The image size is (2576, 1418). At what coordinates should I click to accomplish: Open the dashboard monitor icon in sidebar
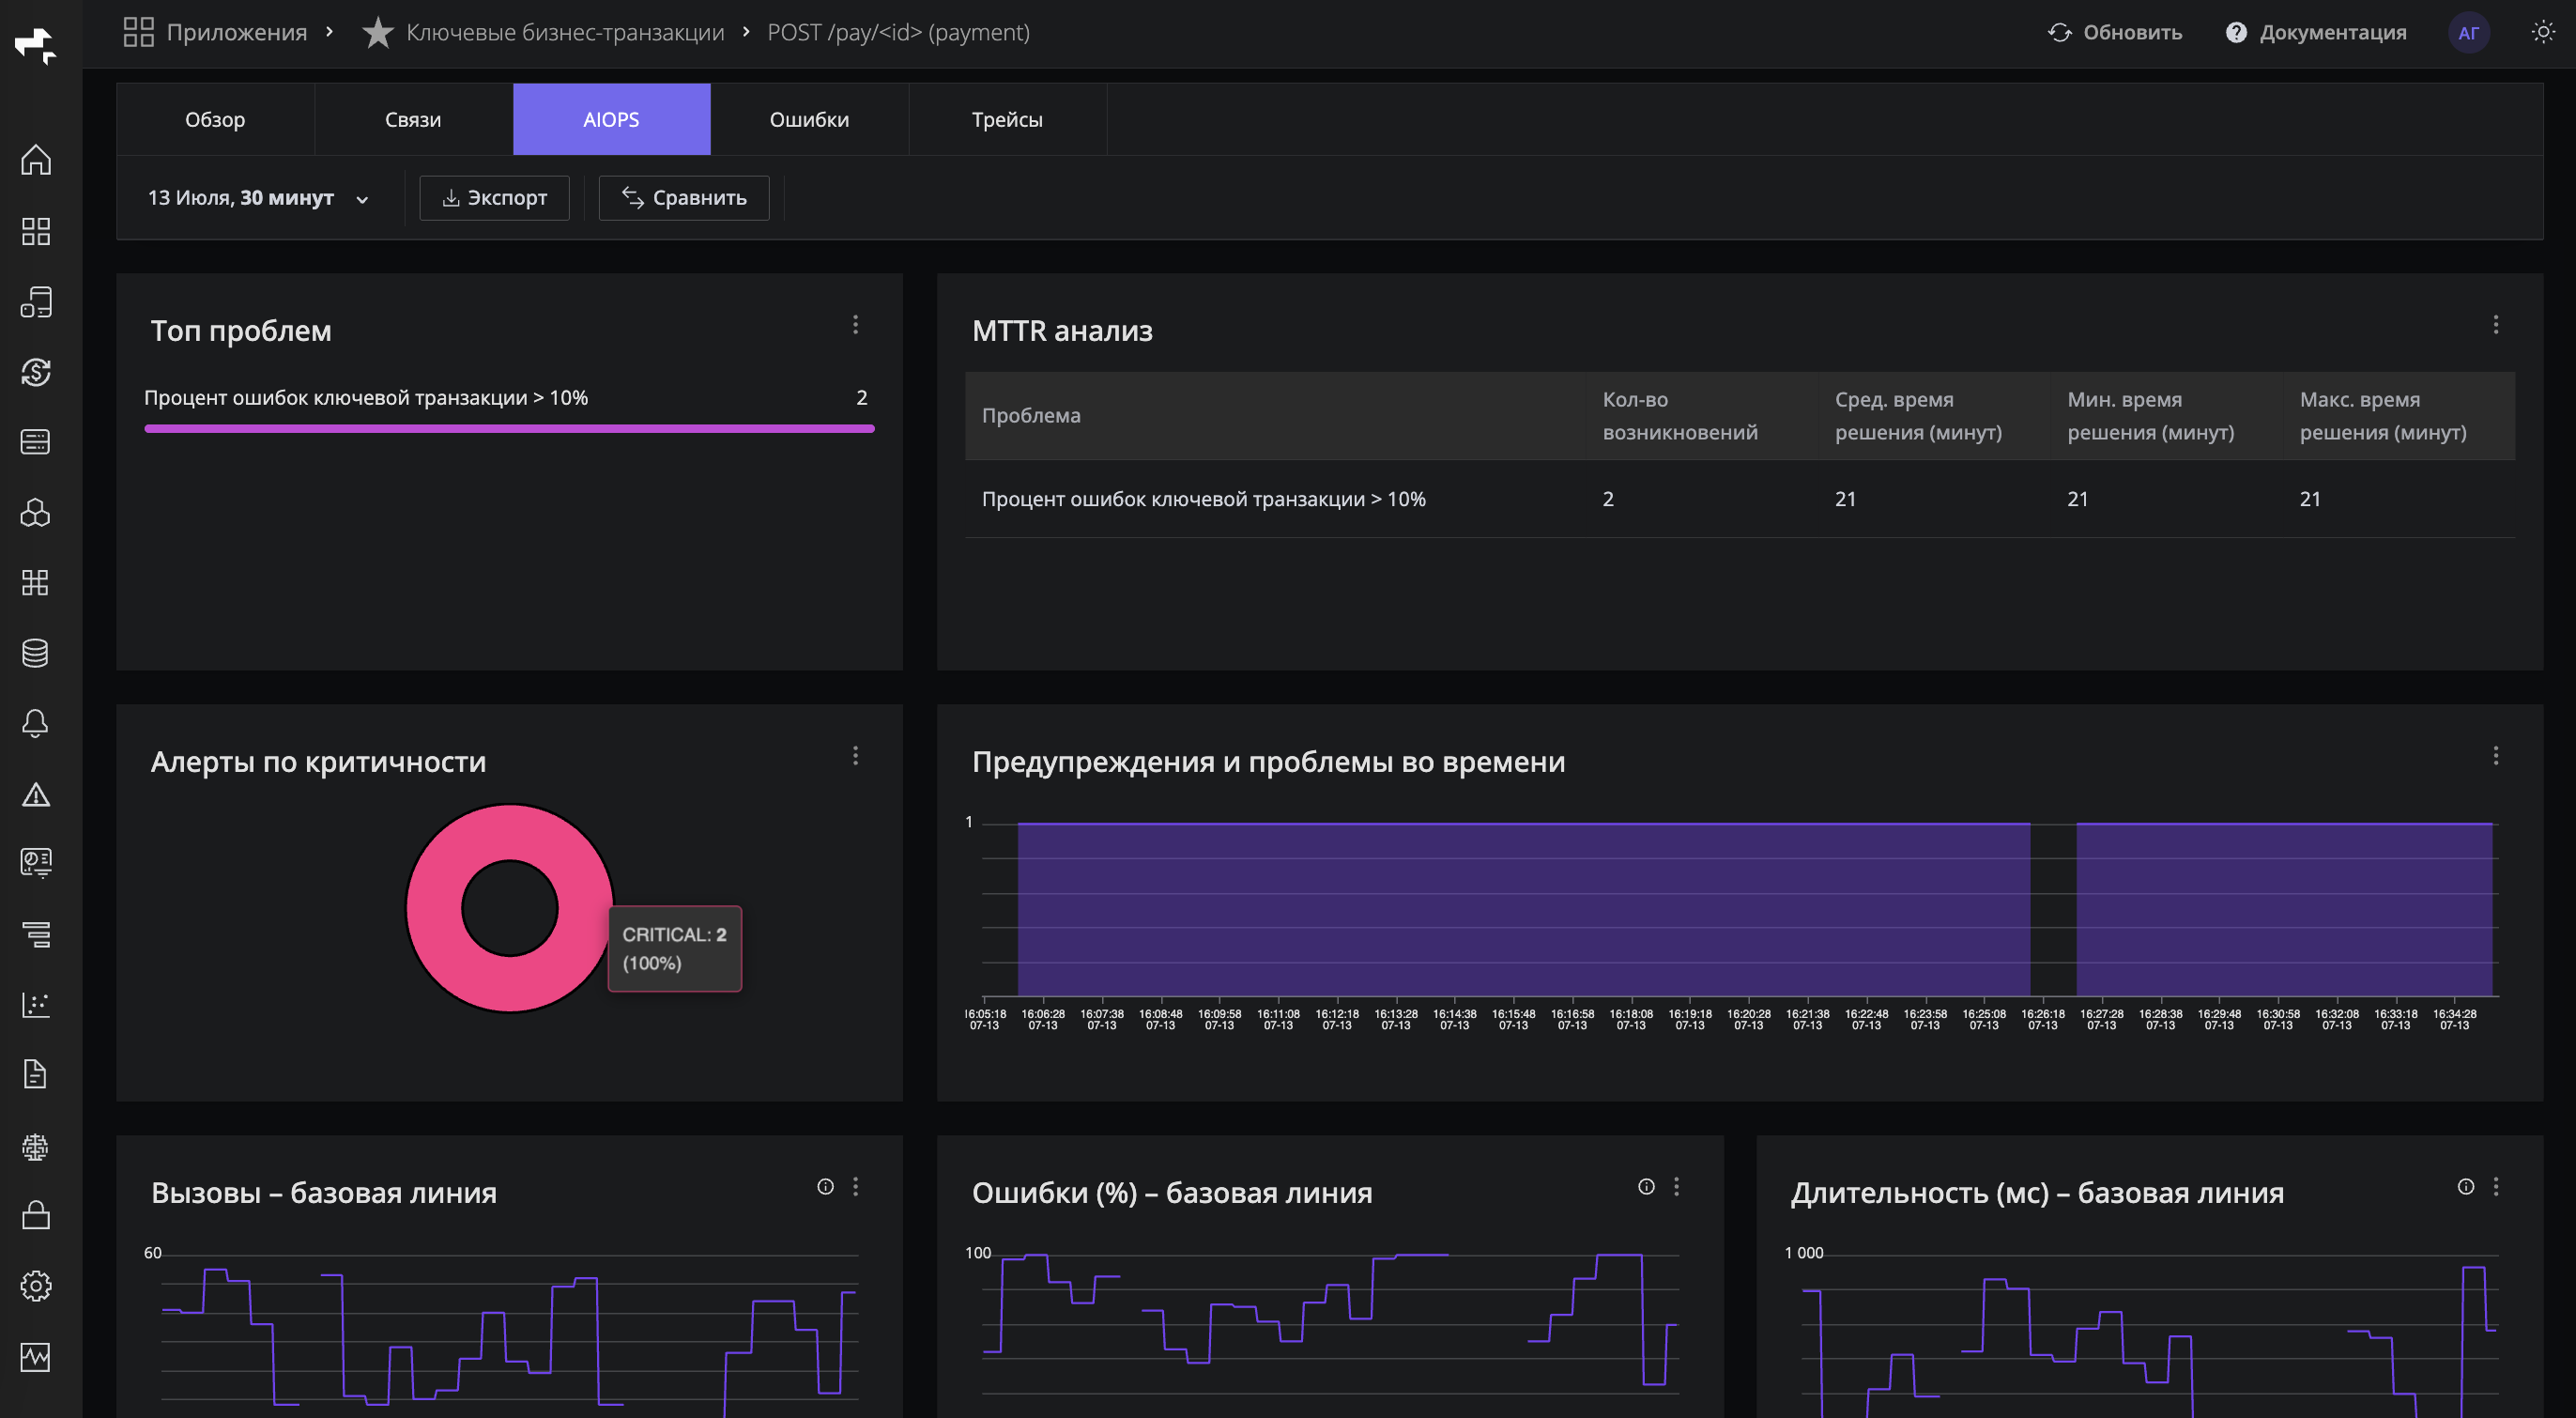click(36, 863)
